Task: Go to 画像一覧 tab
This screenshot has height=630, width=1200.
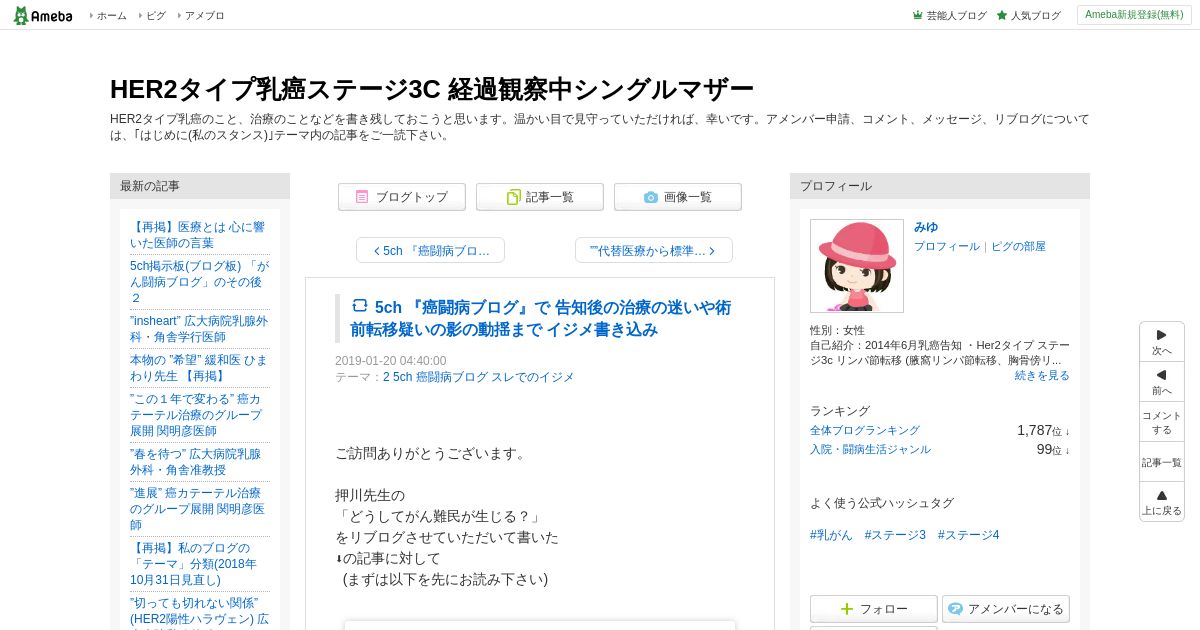Action: click(678, 197)
